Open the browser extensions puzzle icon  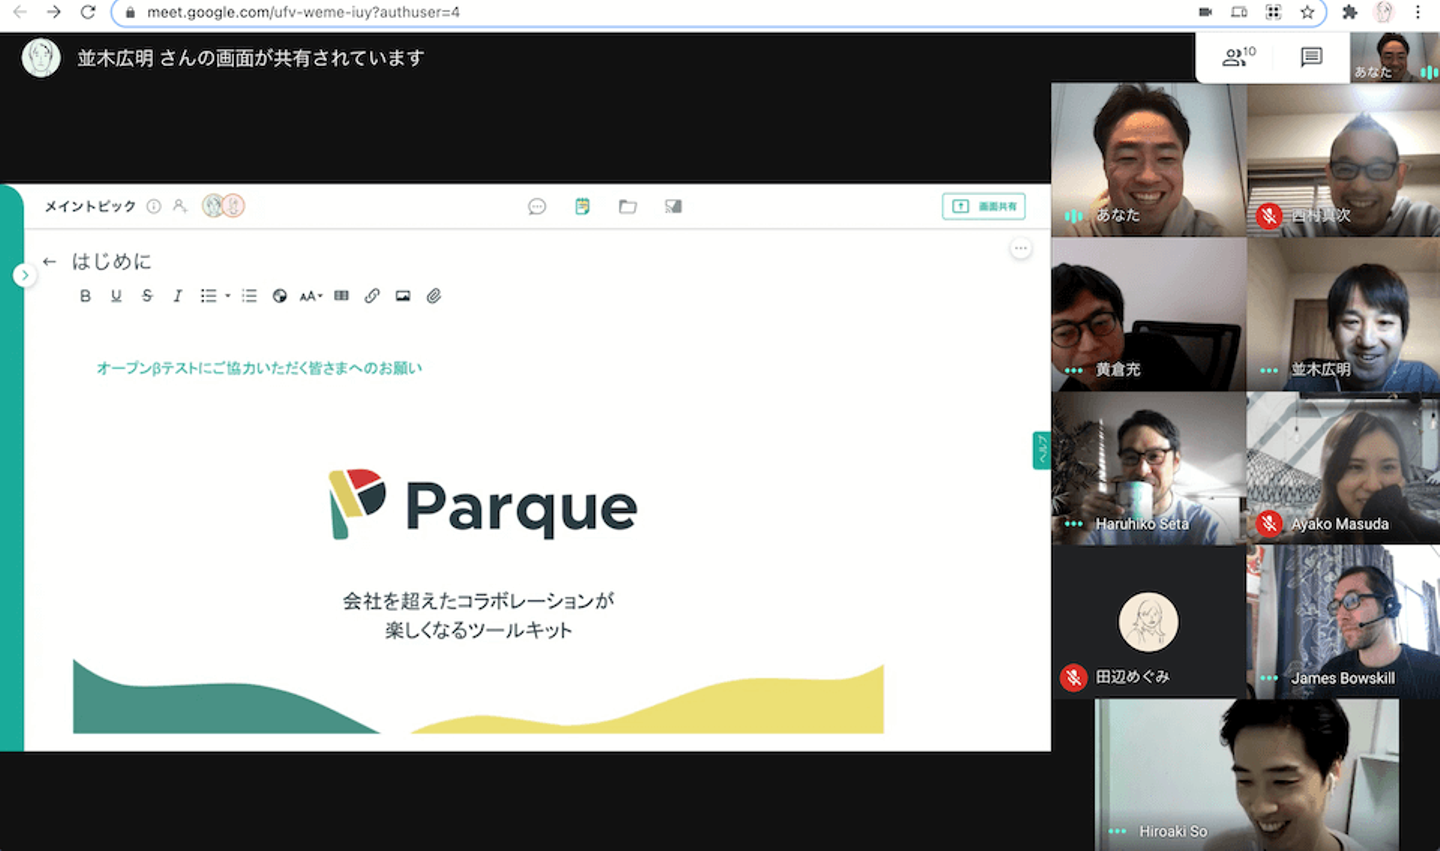(1349, 12)
